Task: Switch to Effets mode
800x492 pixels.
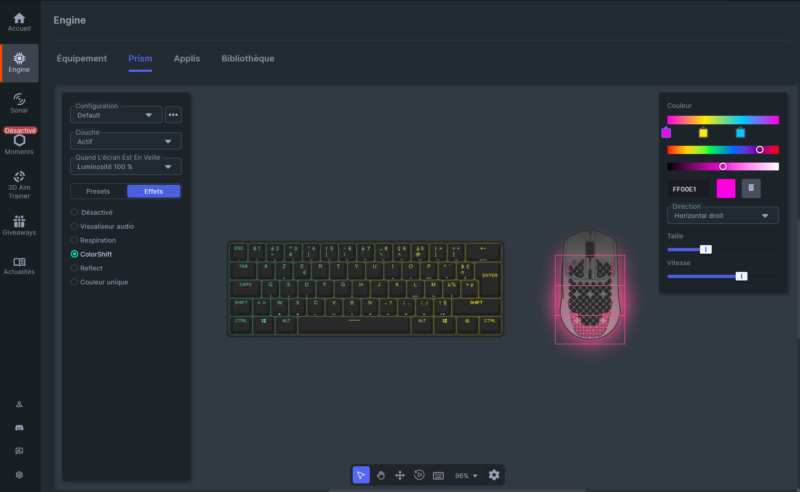Action: [154, 191]
